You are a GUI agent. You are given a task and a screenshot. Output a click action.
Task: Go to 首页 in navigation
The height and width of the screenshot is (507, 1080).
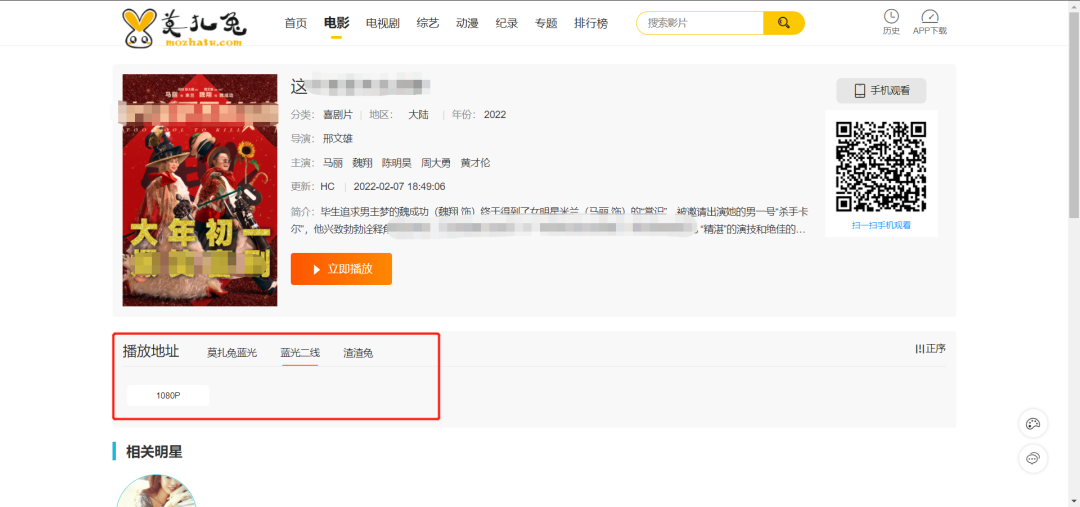point(295,23)
